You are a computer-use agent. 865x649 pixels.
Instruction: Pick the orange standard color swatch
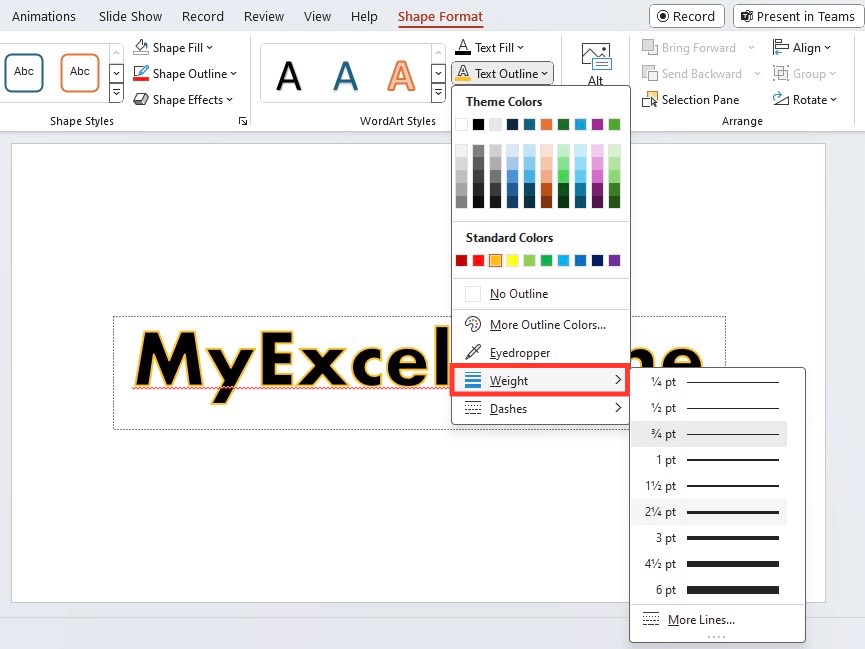click(x=495, y=260)
